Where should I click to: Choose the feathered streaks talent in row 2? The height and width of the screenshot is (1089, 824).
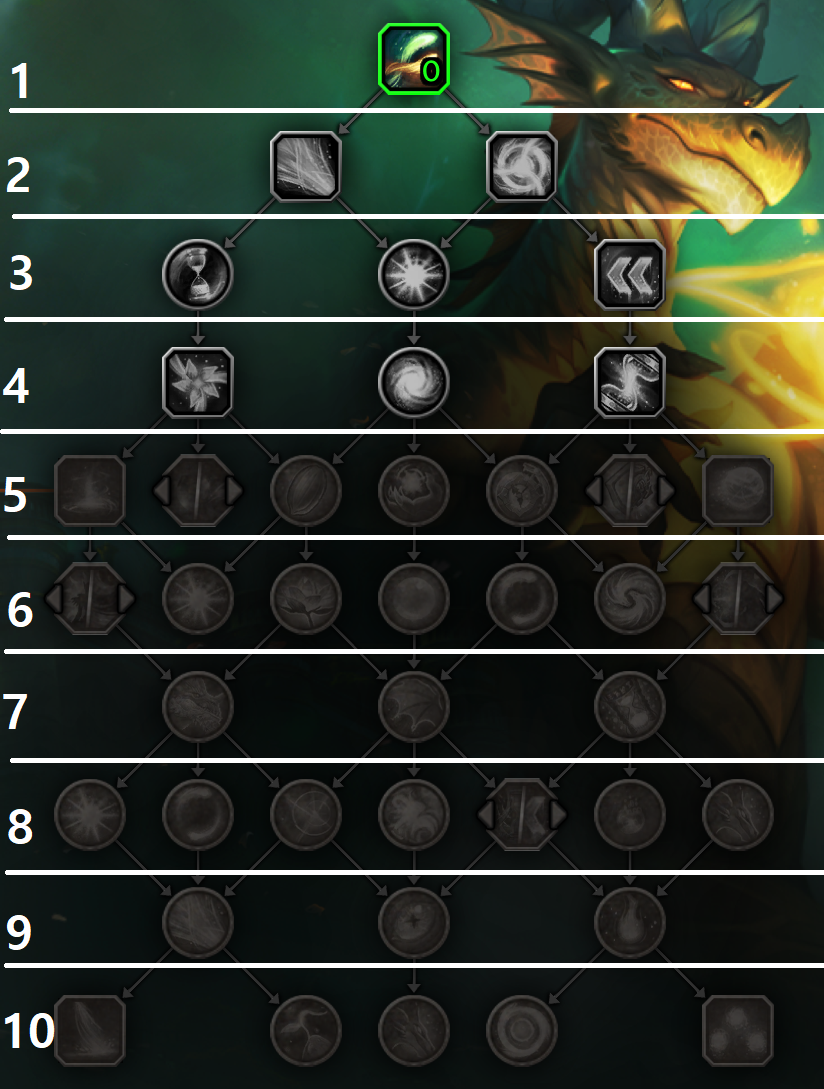tap(306, 167)
